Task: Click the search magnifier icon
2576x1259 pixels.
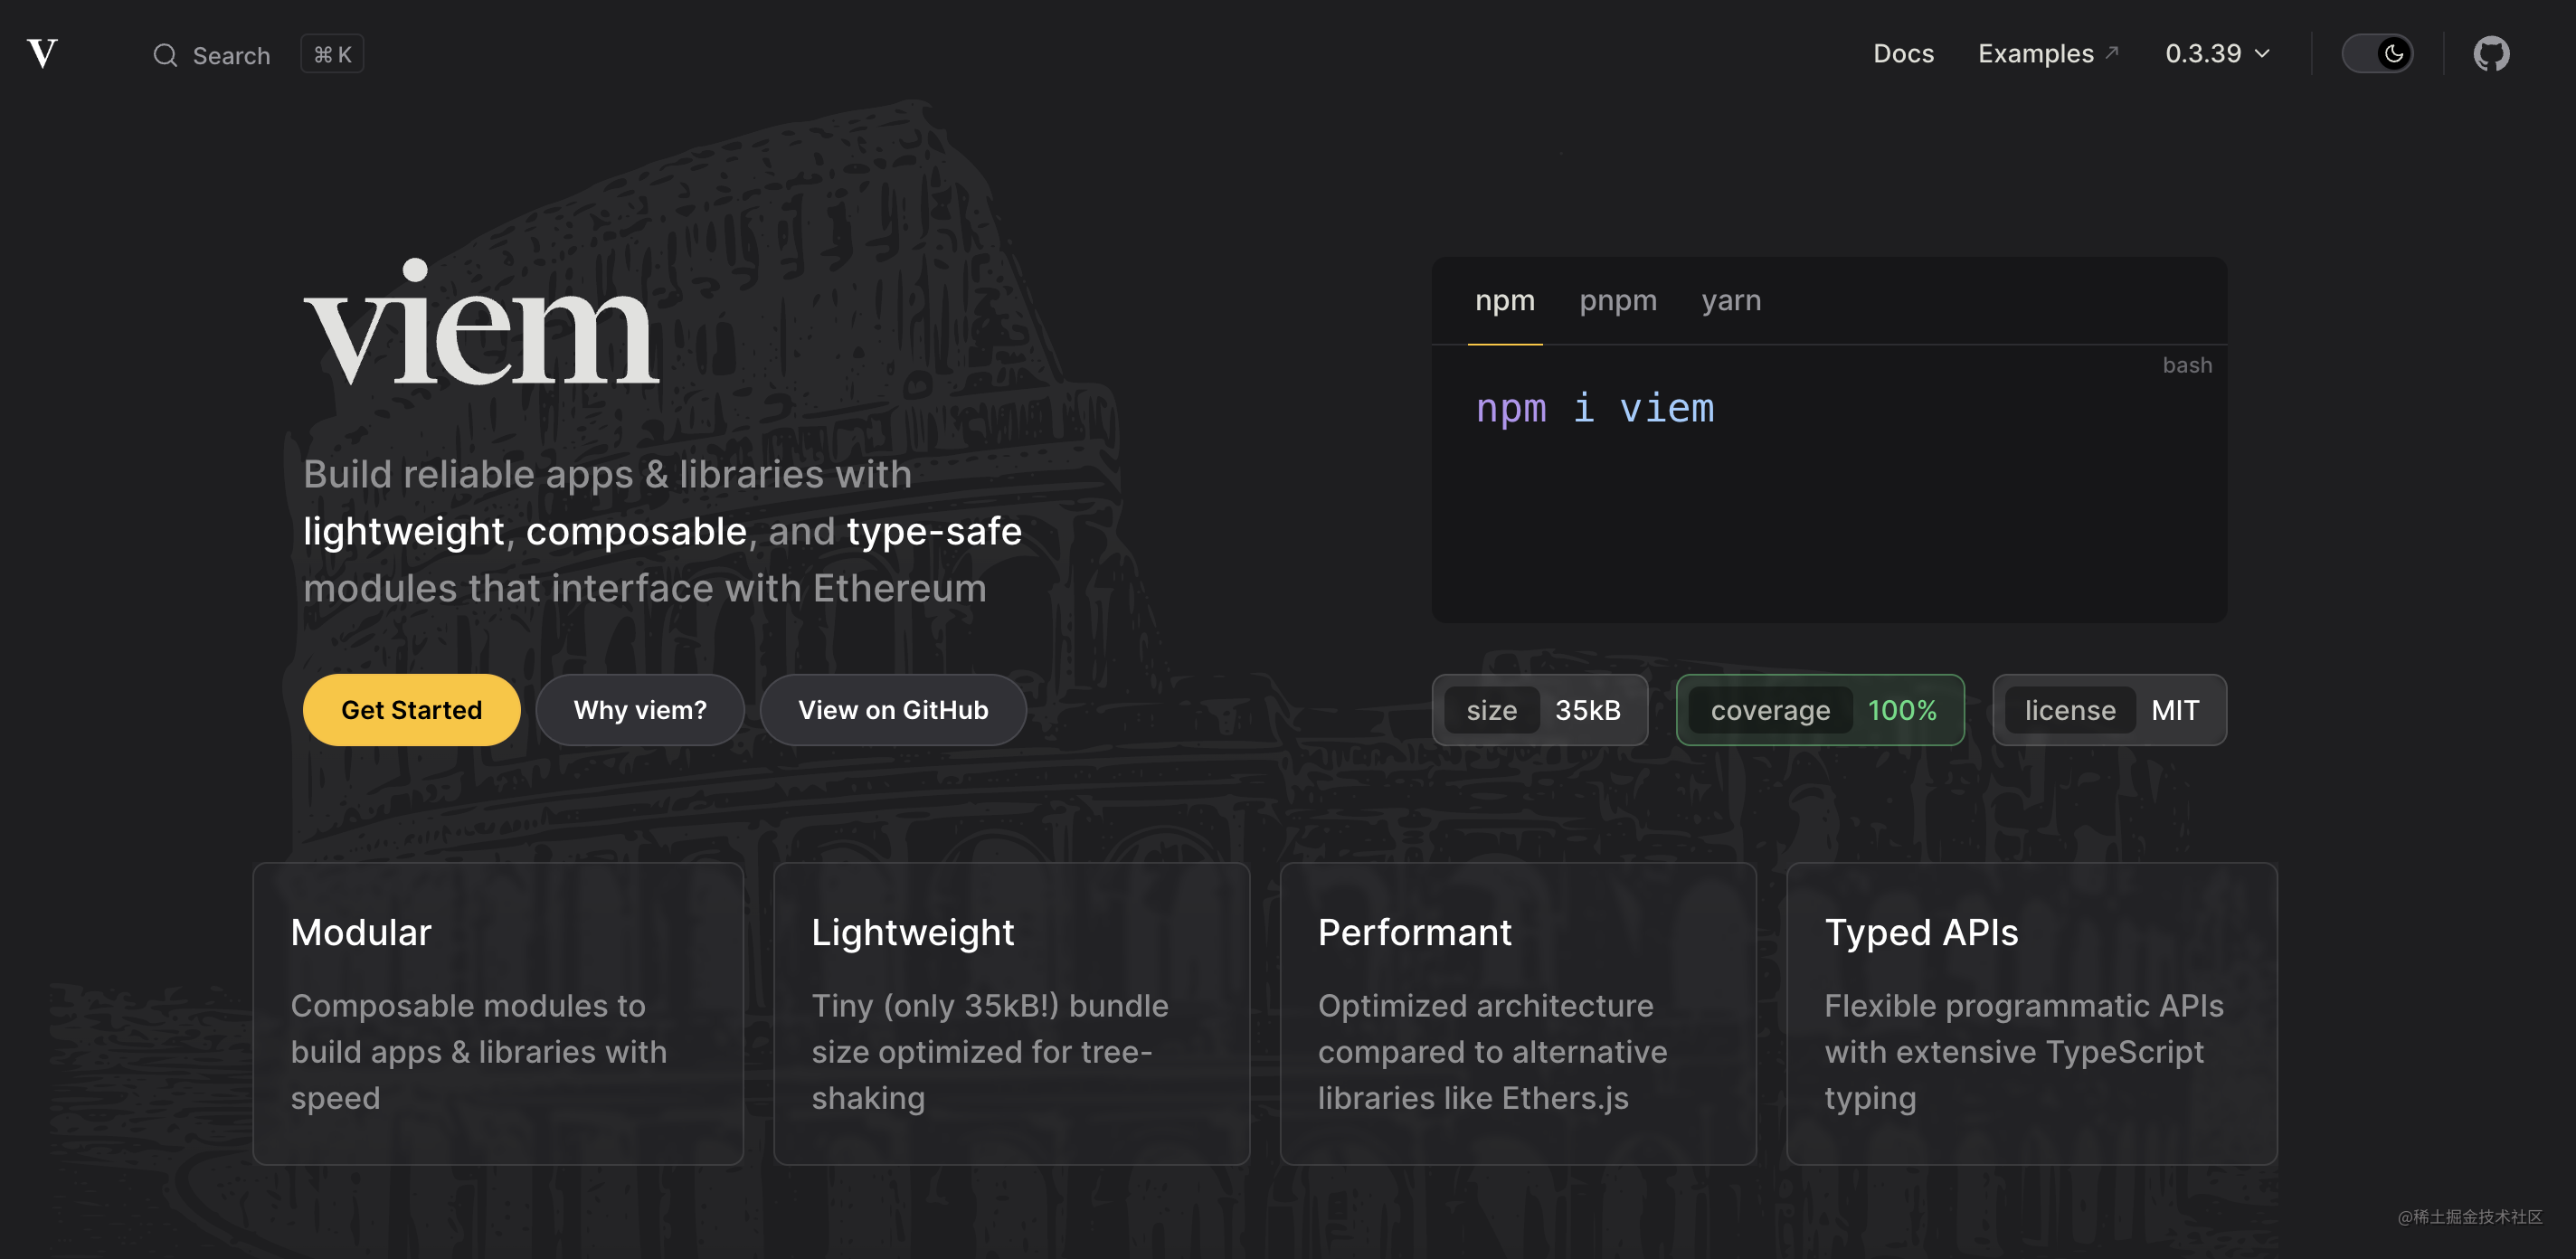Action: point(165,55)
